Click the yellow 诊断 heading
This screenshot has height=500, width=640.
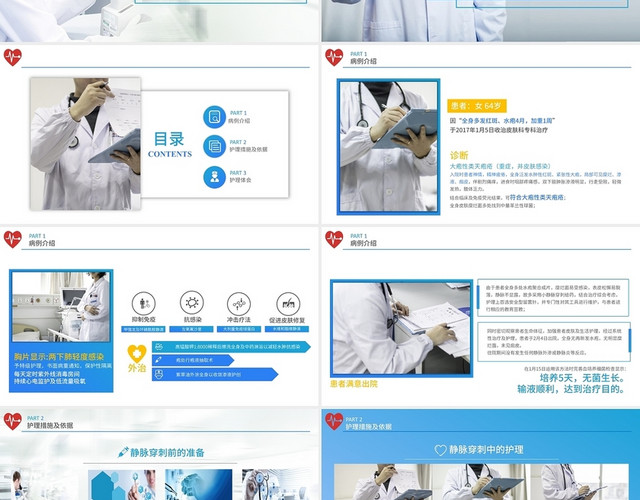coord(459,155)
